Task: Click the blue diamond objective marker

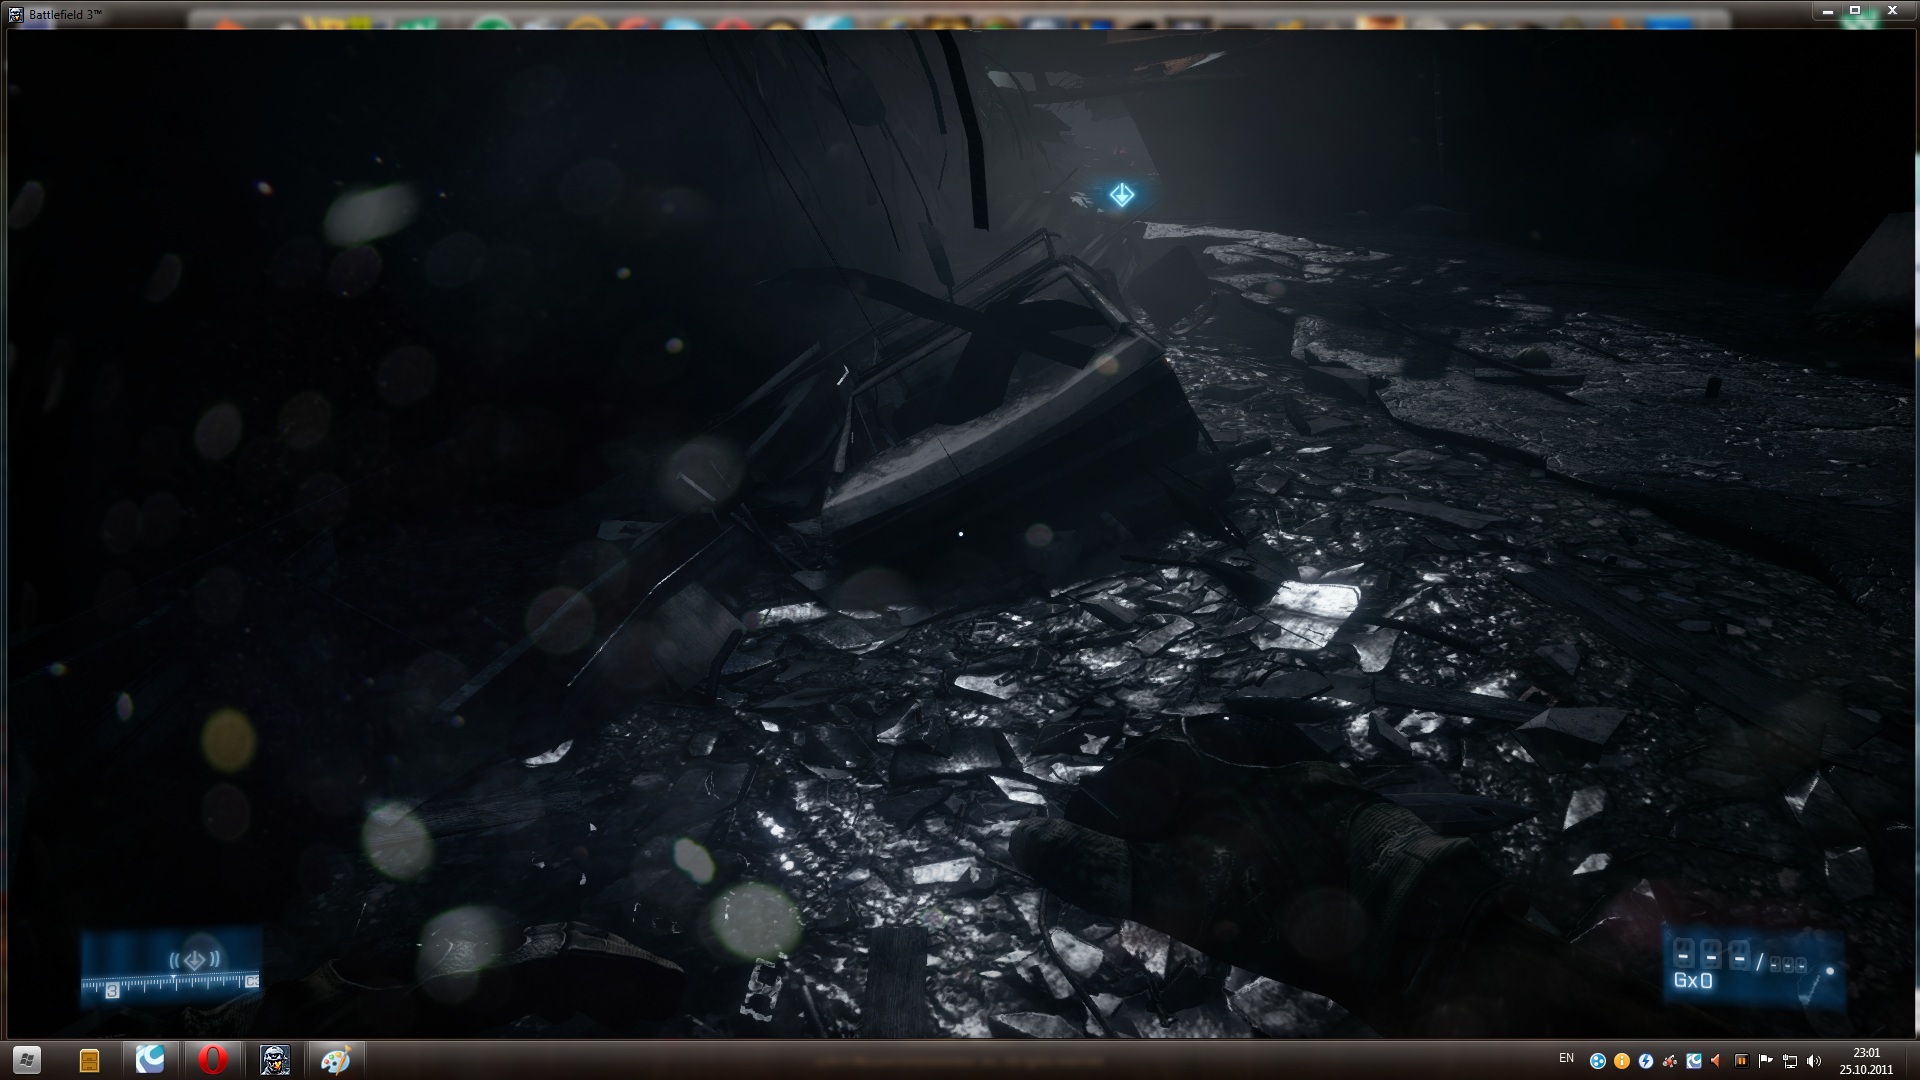Action: pyautogui.click(x=1121, y=195)
